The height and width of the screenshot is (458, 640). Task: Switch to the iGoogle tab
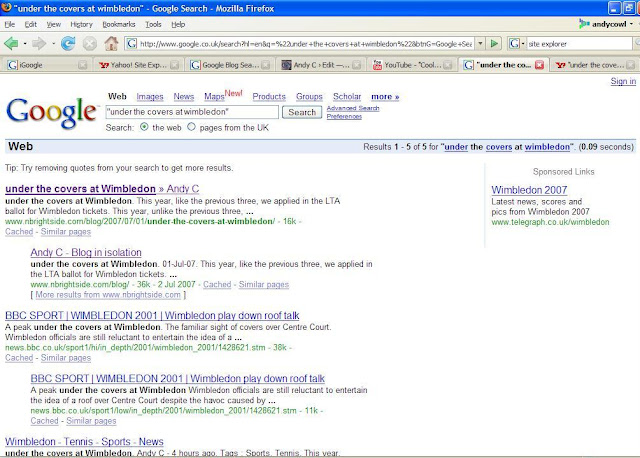[45, 65]
